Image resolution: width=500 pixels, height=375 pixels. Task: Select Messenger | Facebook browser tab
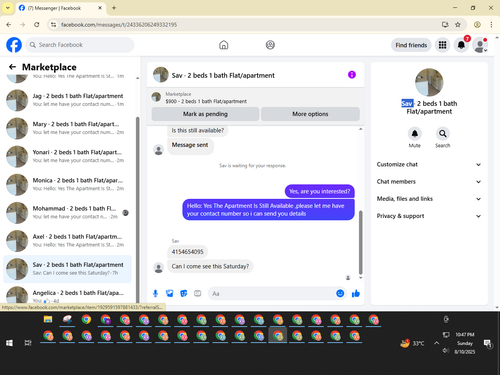(x=61, y=8)
